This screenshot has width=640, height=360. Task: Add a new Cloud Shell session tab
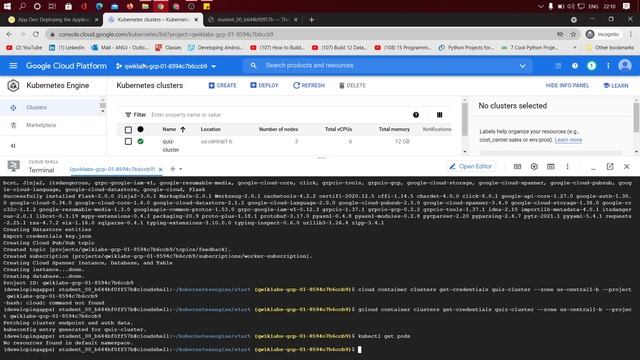[x=172, y=169]
